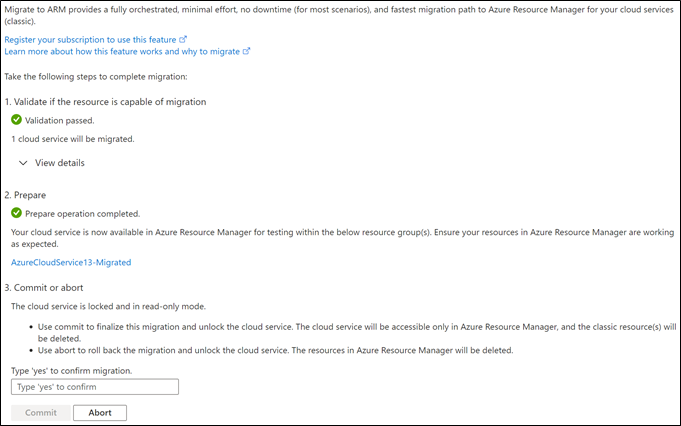
Task: Click the 1 cloud service will be migrated text
Action: tap(73, 139)
